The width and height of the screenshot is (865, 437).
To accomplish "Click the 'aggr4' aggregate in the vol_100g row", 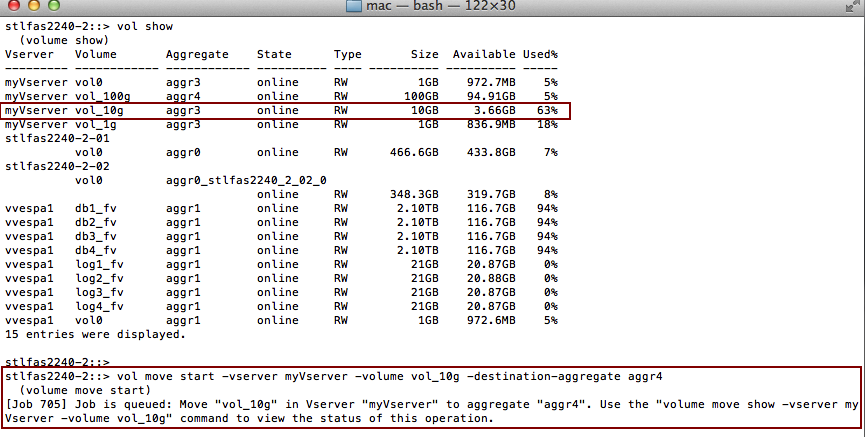I will tap(183, 97).
